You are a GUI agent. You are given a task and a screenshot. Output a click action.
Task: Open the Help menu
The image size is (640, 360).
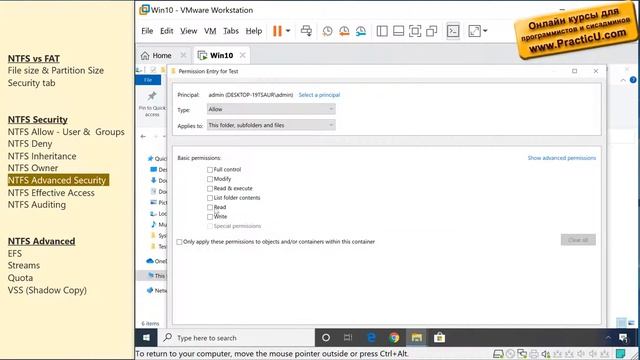253,31
